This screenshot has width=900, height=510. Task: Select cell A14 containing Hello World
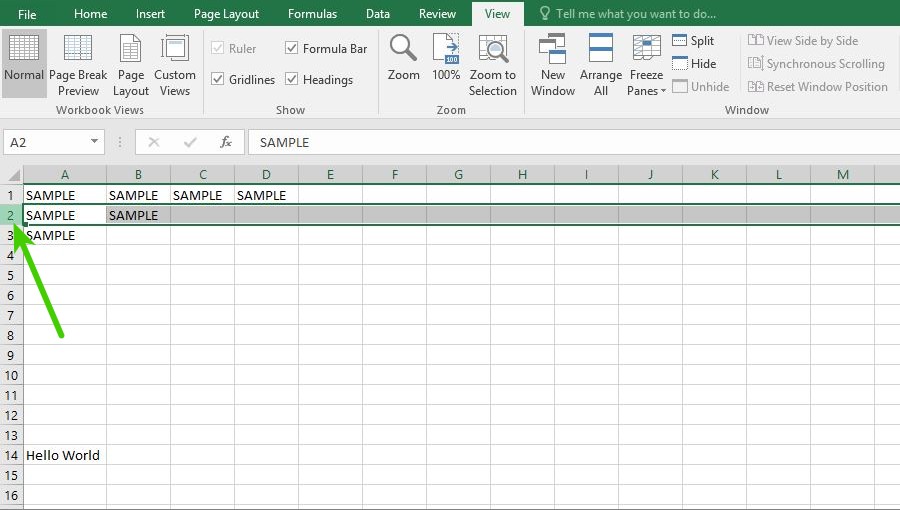coord(65,456)
